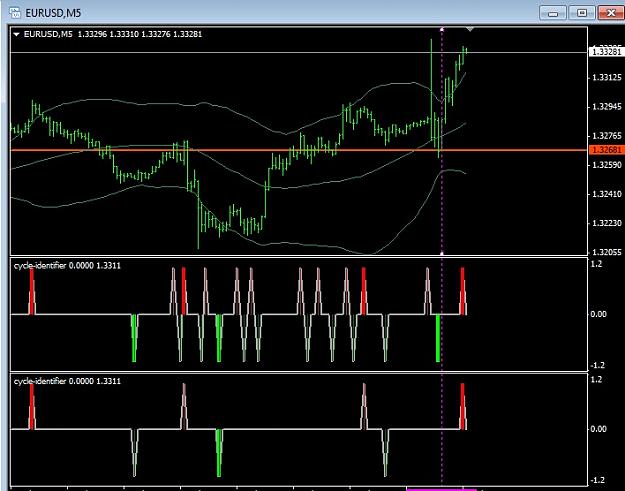
Task: Maximize the EURUSD,M5 chart window
Action: 582,13
